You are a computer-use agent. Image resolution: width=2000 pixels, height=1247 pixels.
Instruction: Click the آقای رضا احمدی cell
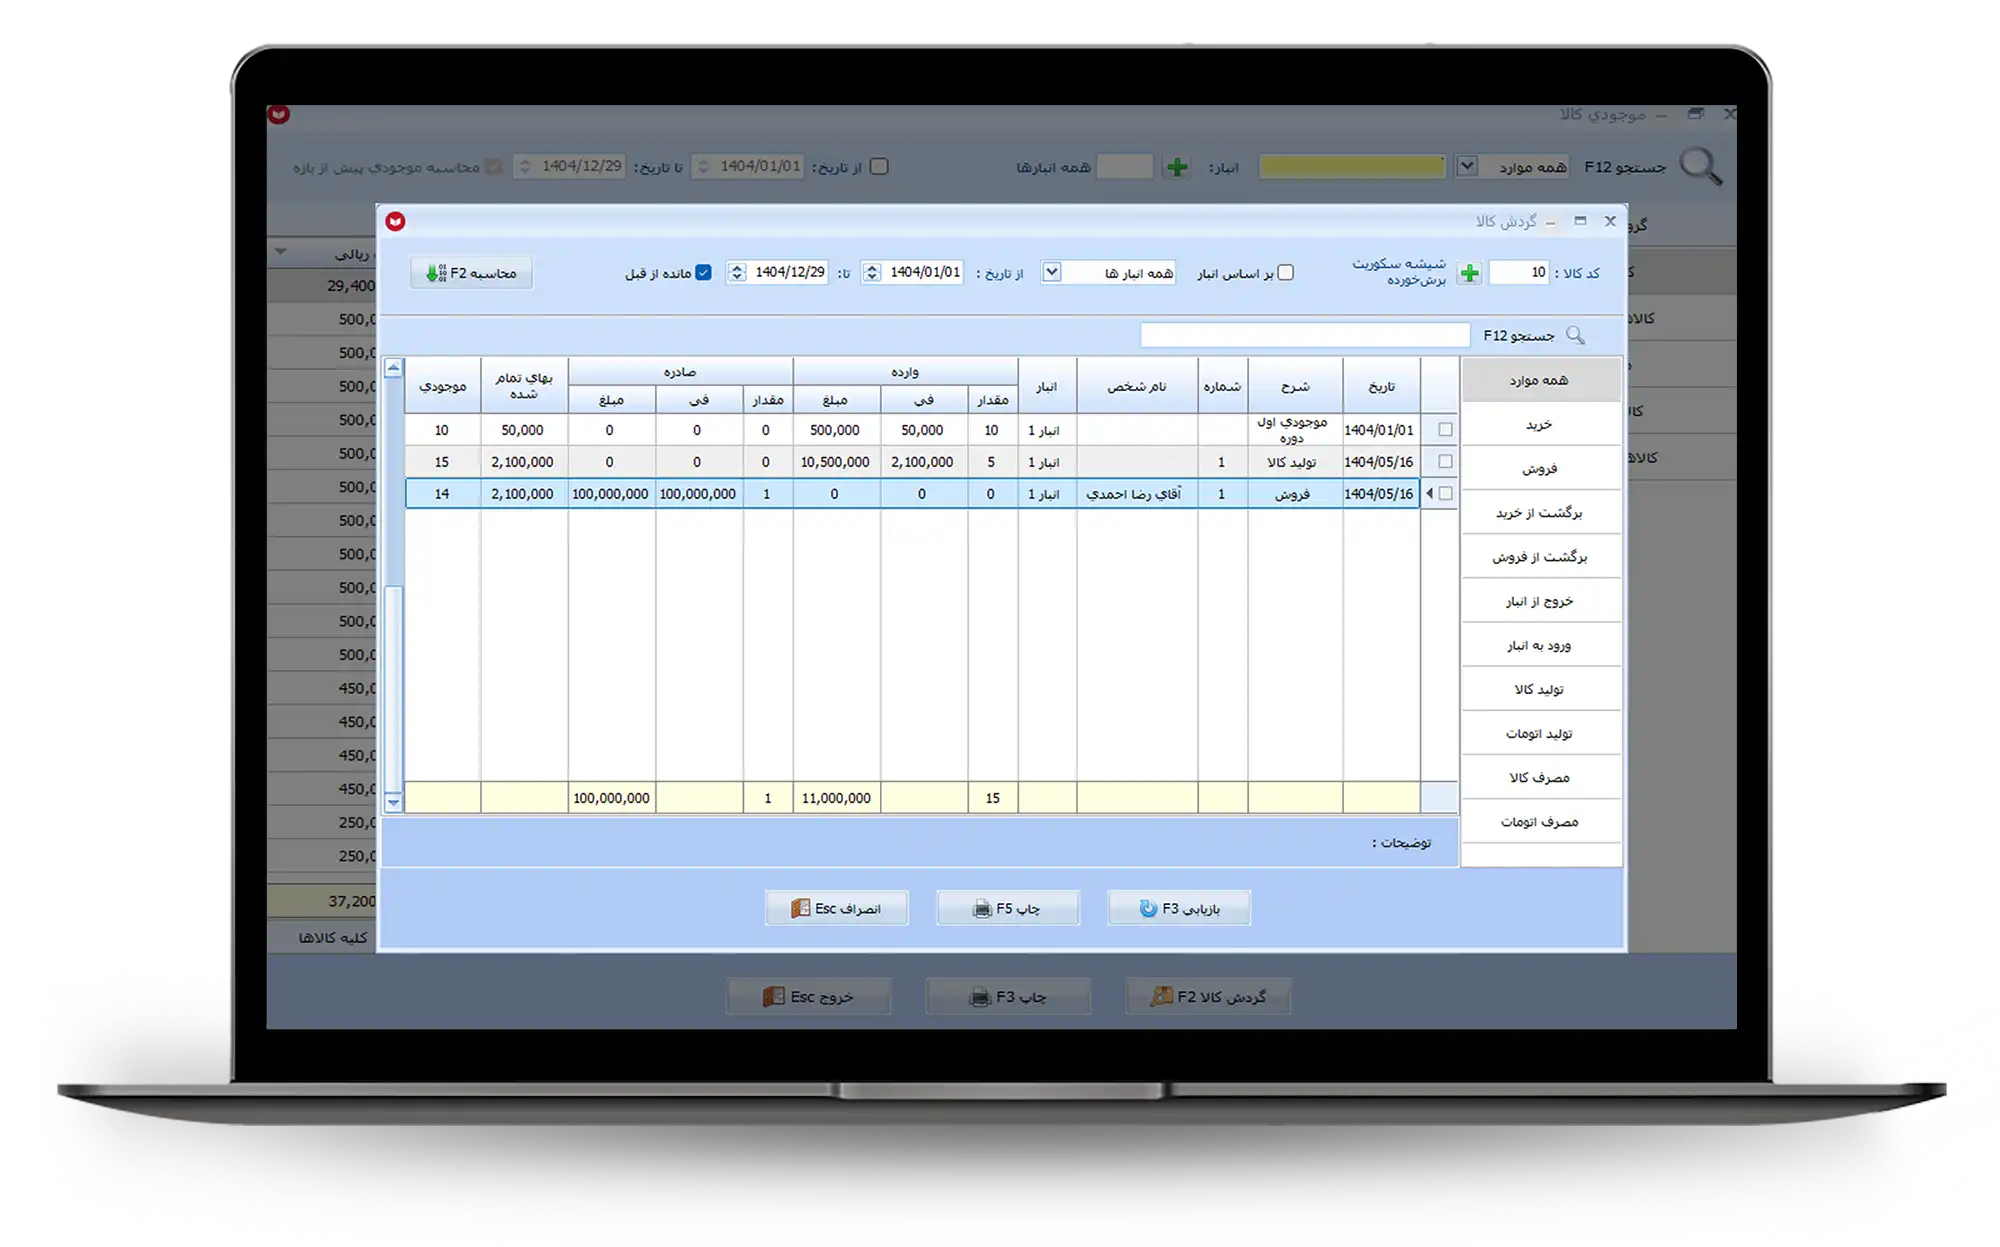click(1137, 493)
